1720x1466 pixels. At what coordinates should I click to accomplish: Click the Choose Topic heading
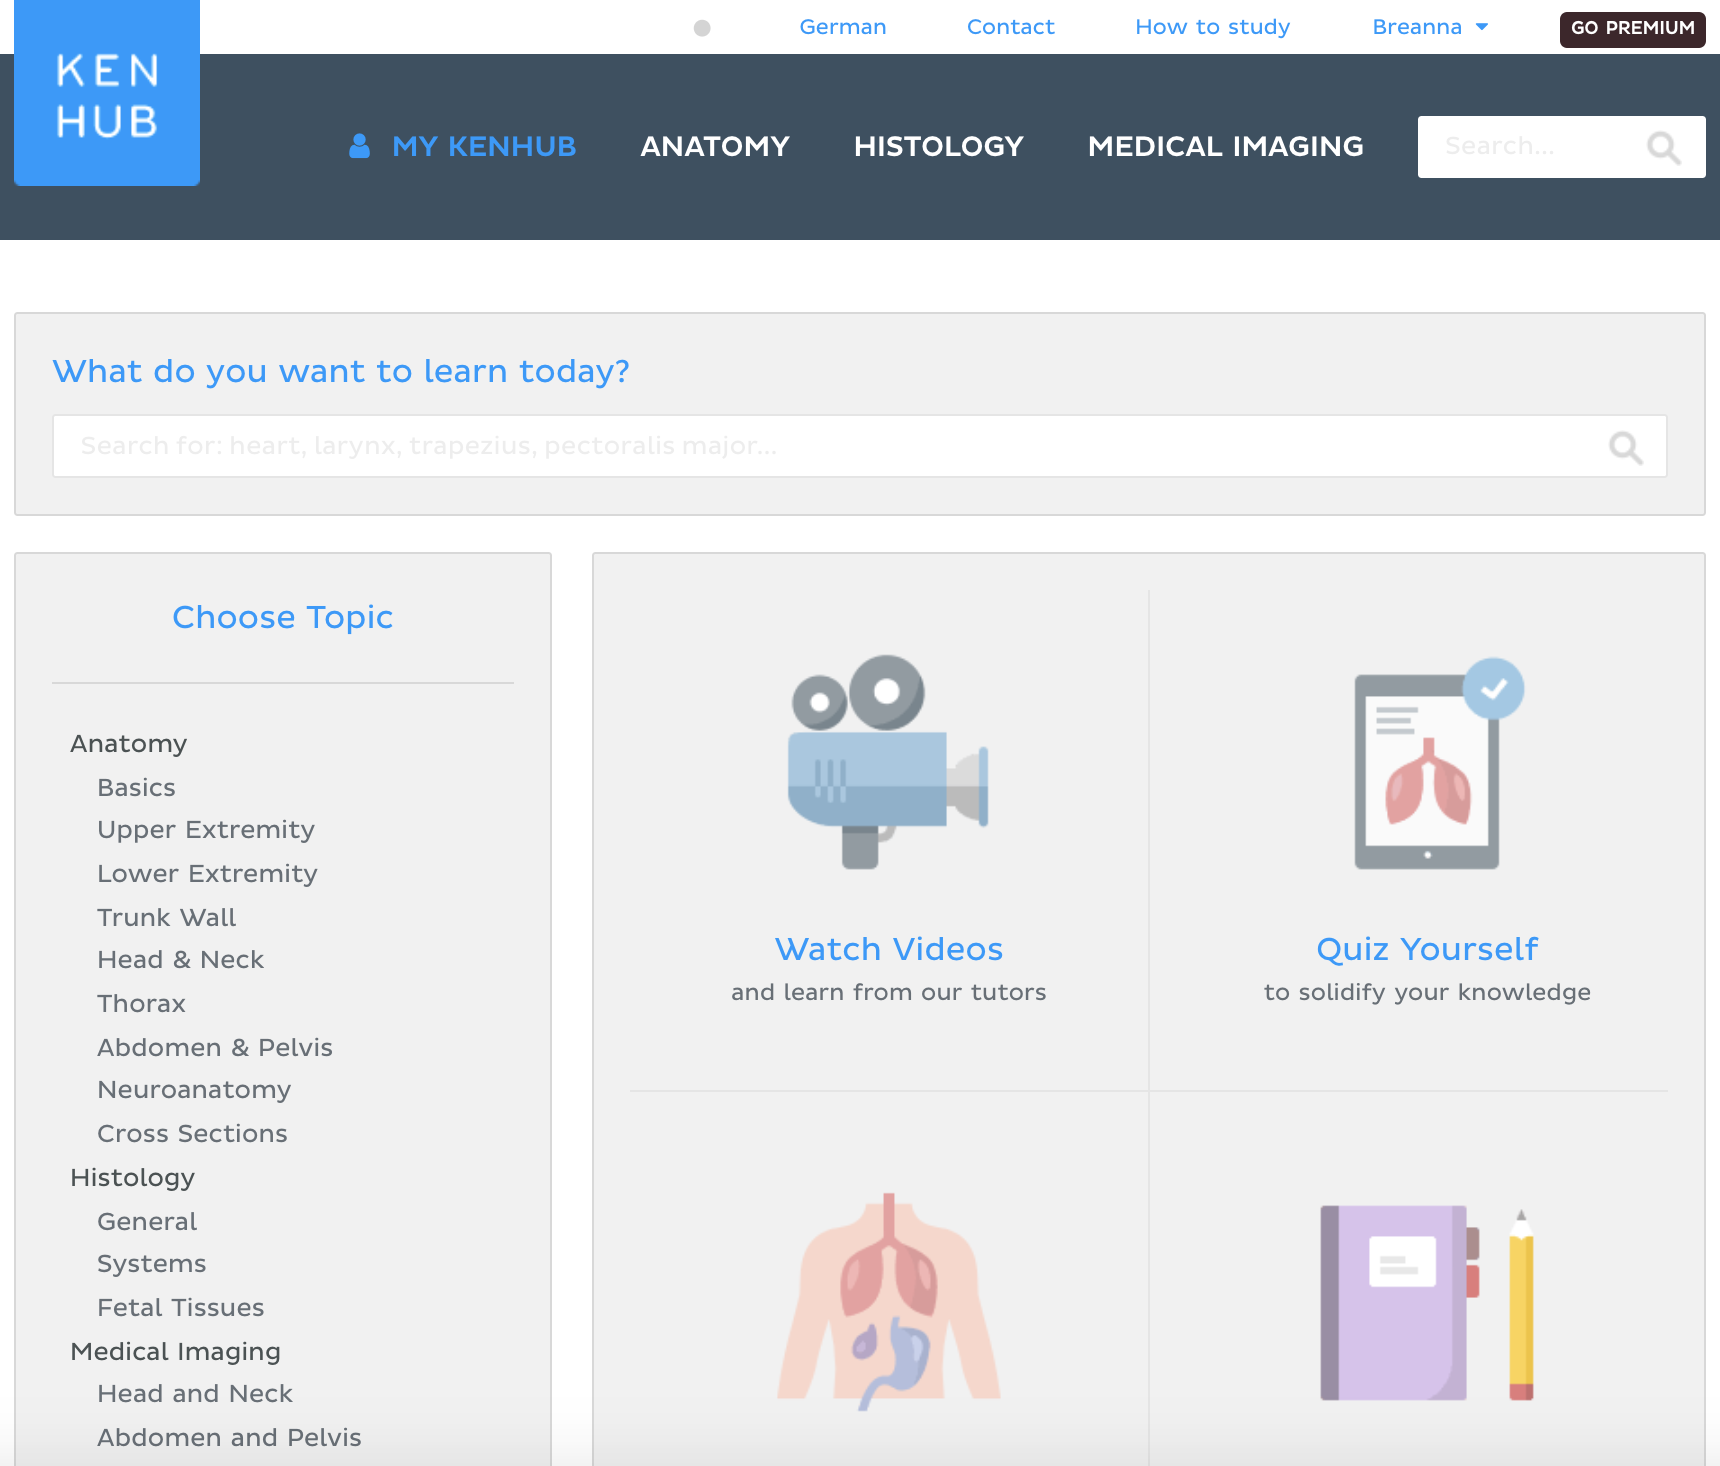[283, 618]
